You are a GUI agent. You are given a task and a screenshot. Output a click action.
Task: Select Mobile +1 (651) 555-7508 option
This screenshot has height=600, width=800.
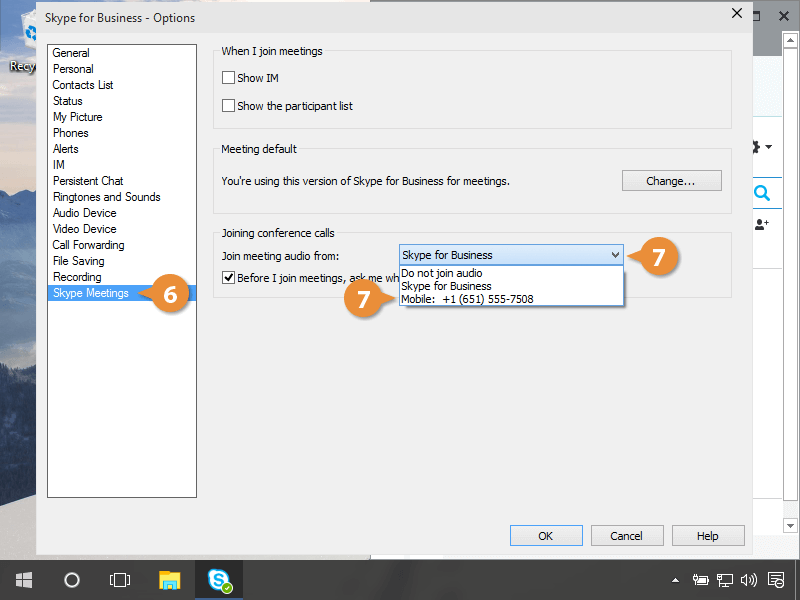pos(467,299)
